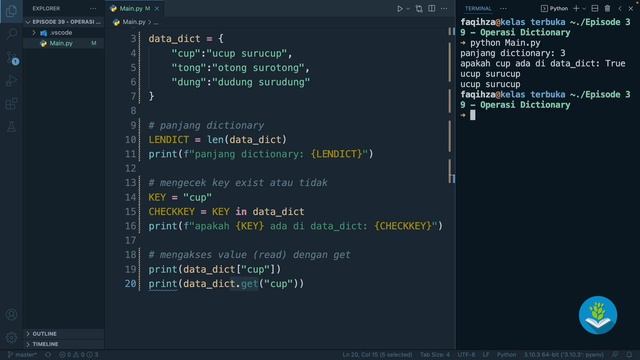Click 'panjang dictionary: 3' terminal output

pos(513,53)
